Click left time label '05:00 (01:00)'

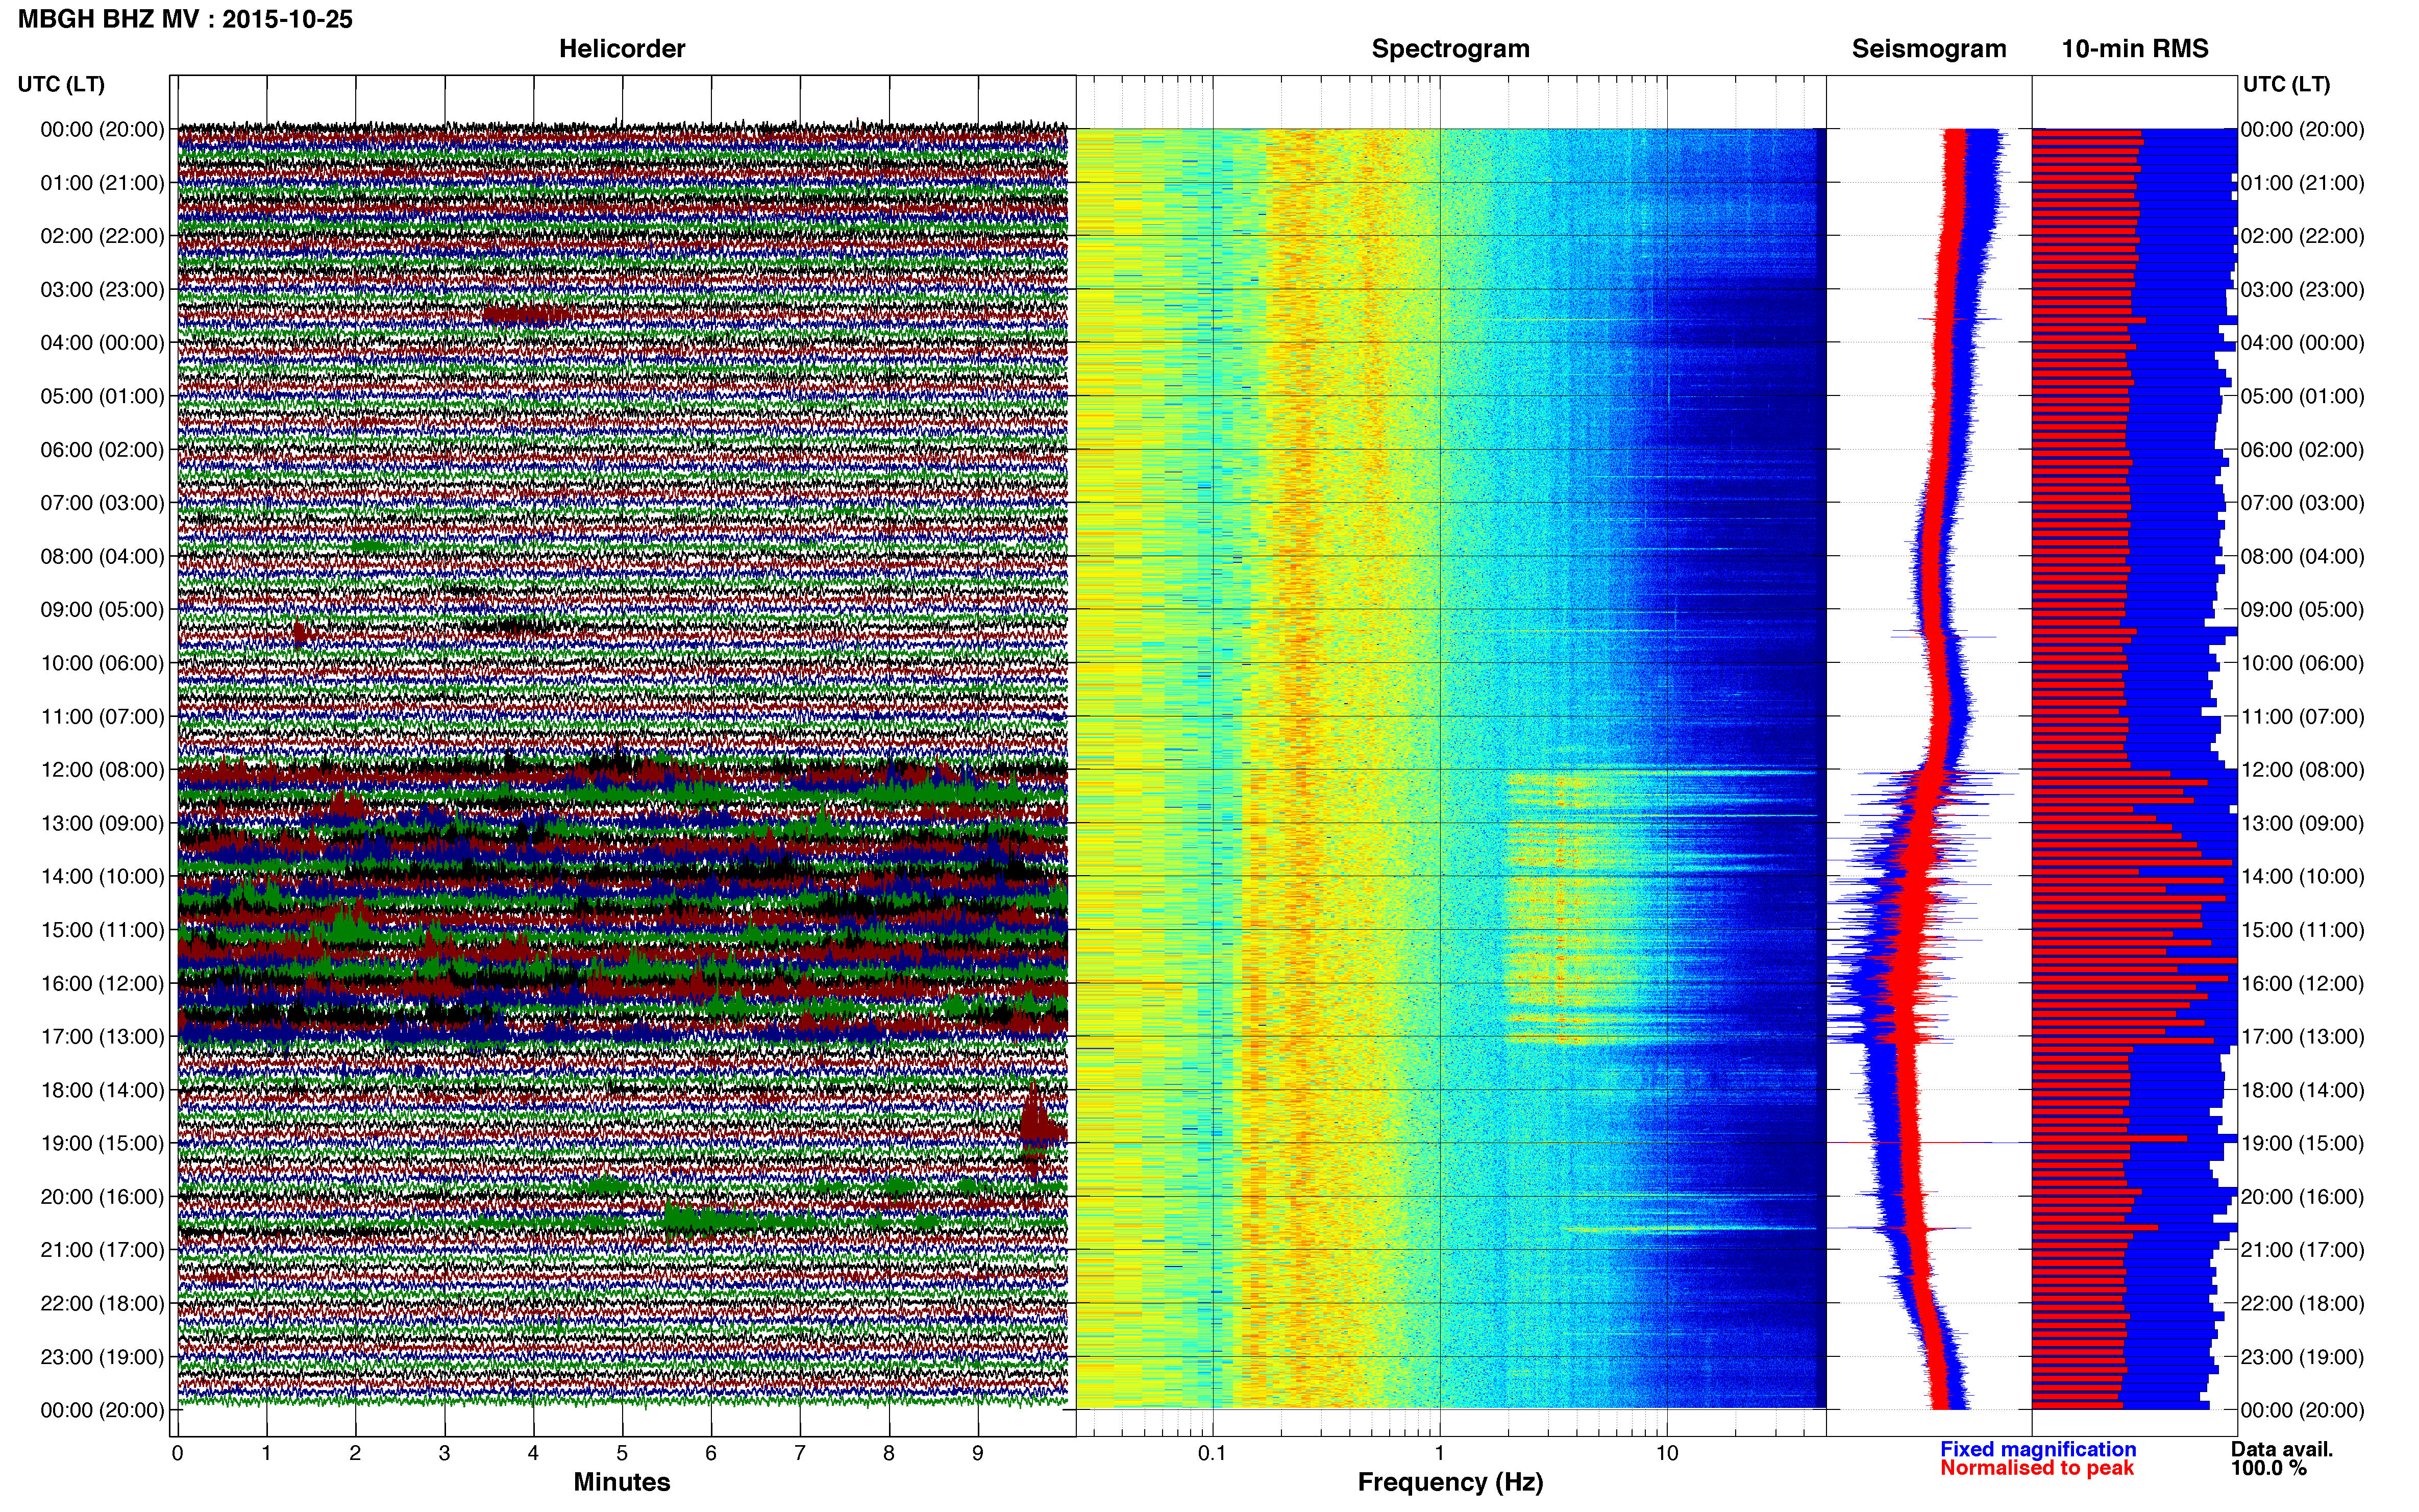click(102, 396)
